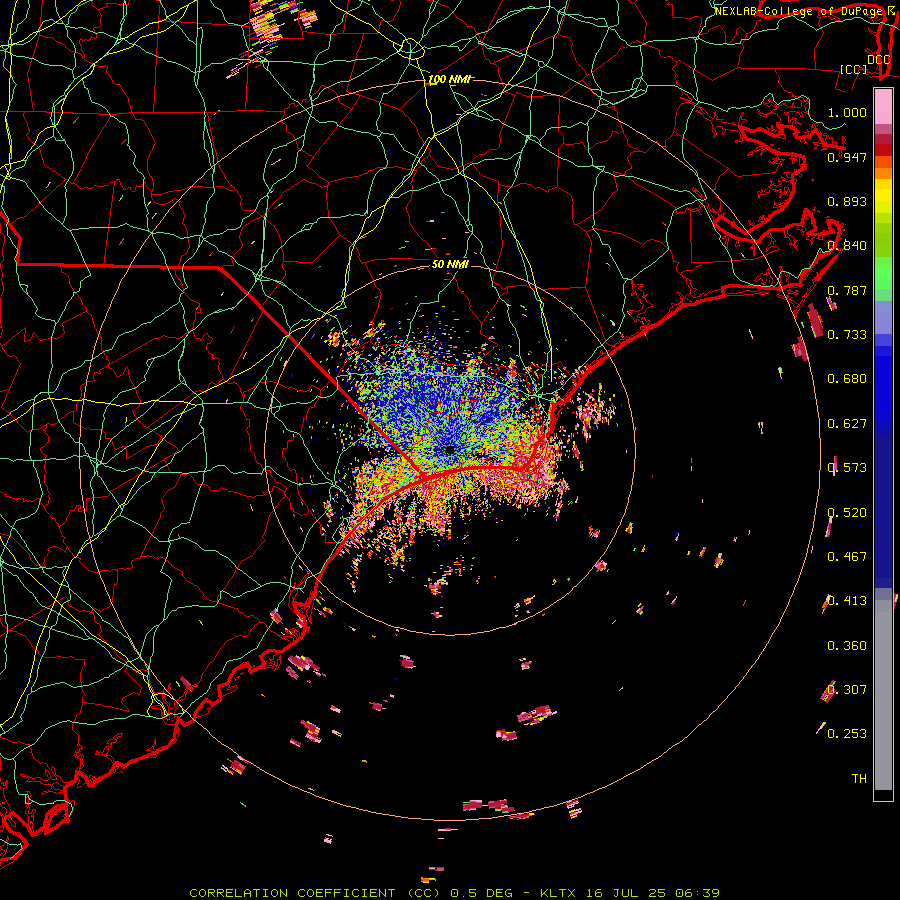Image resolution: width=900 pixels, height=900 pixels.
Task: Select the 0.787 scale value
Action: (847, 290)
